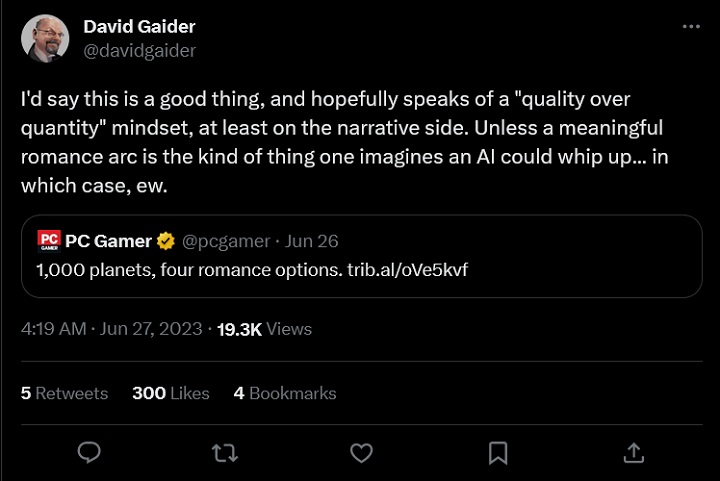Bookmark this tweet with the bookmark icon

click(x=497, y=453)
